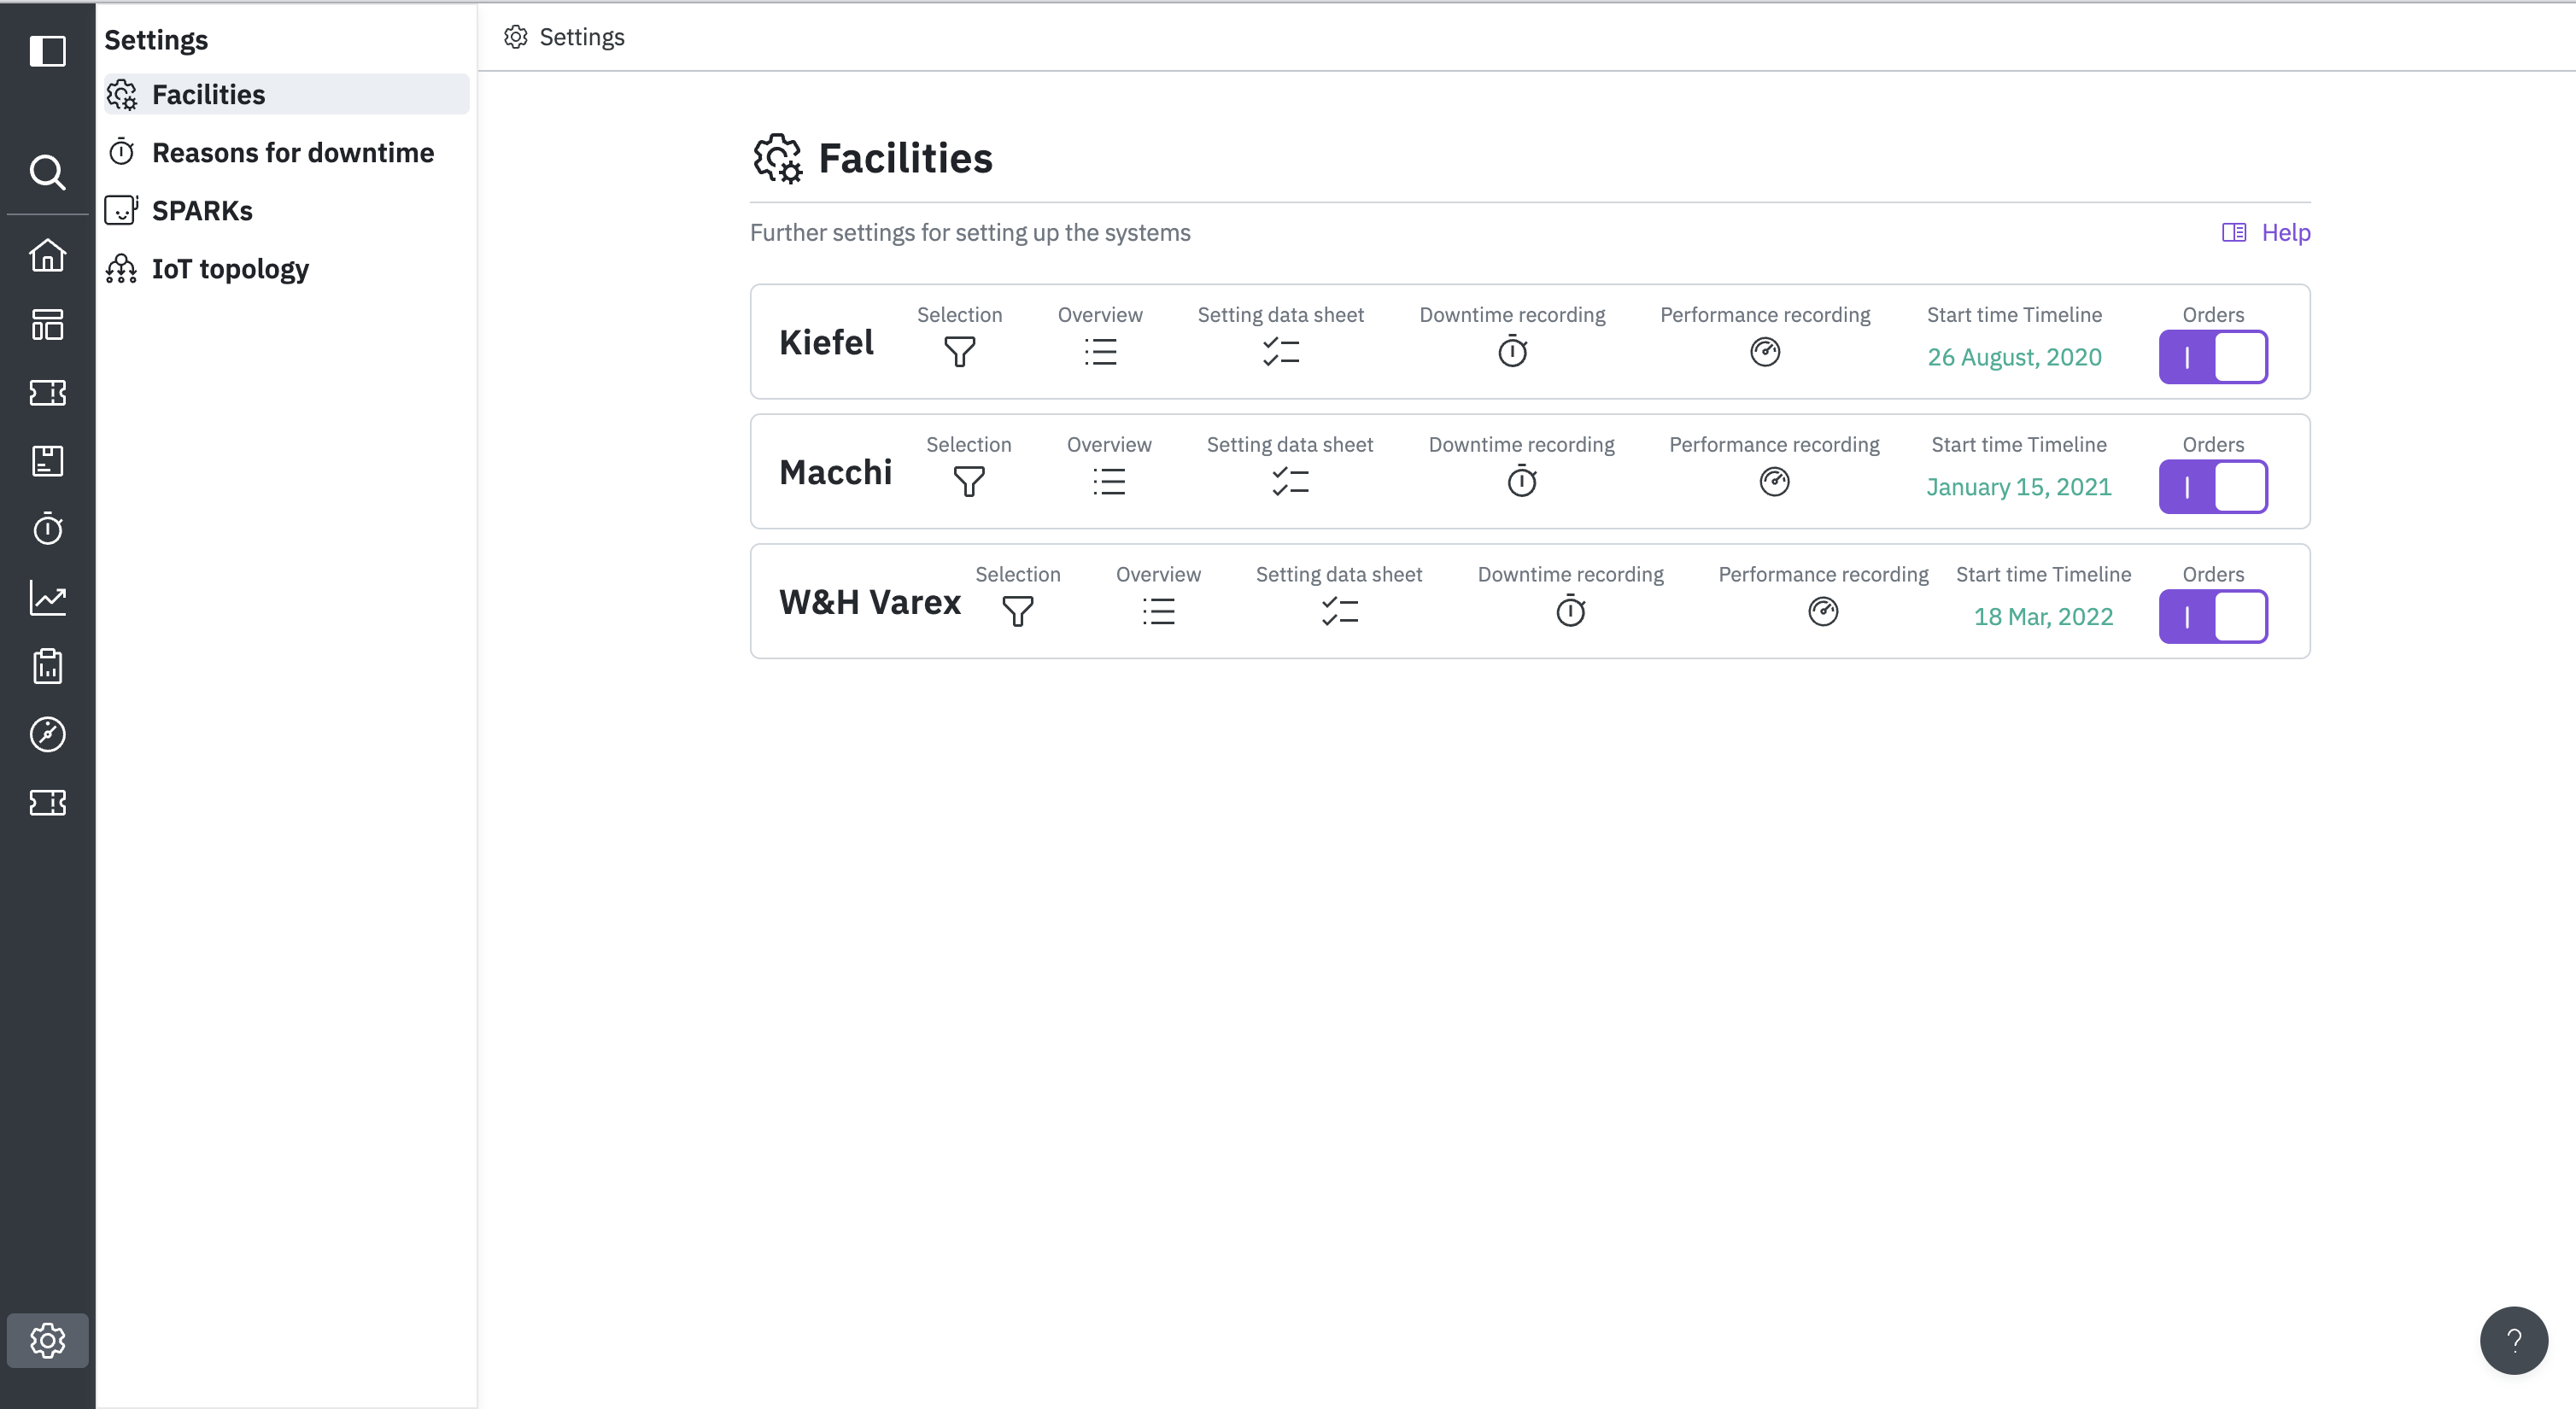Viewport: 2576px width, 1409px height.
Task: Toggle Orders switch for Macchi
Action: click(x=2212, y=487)
